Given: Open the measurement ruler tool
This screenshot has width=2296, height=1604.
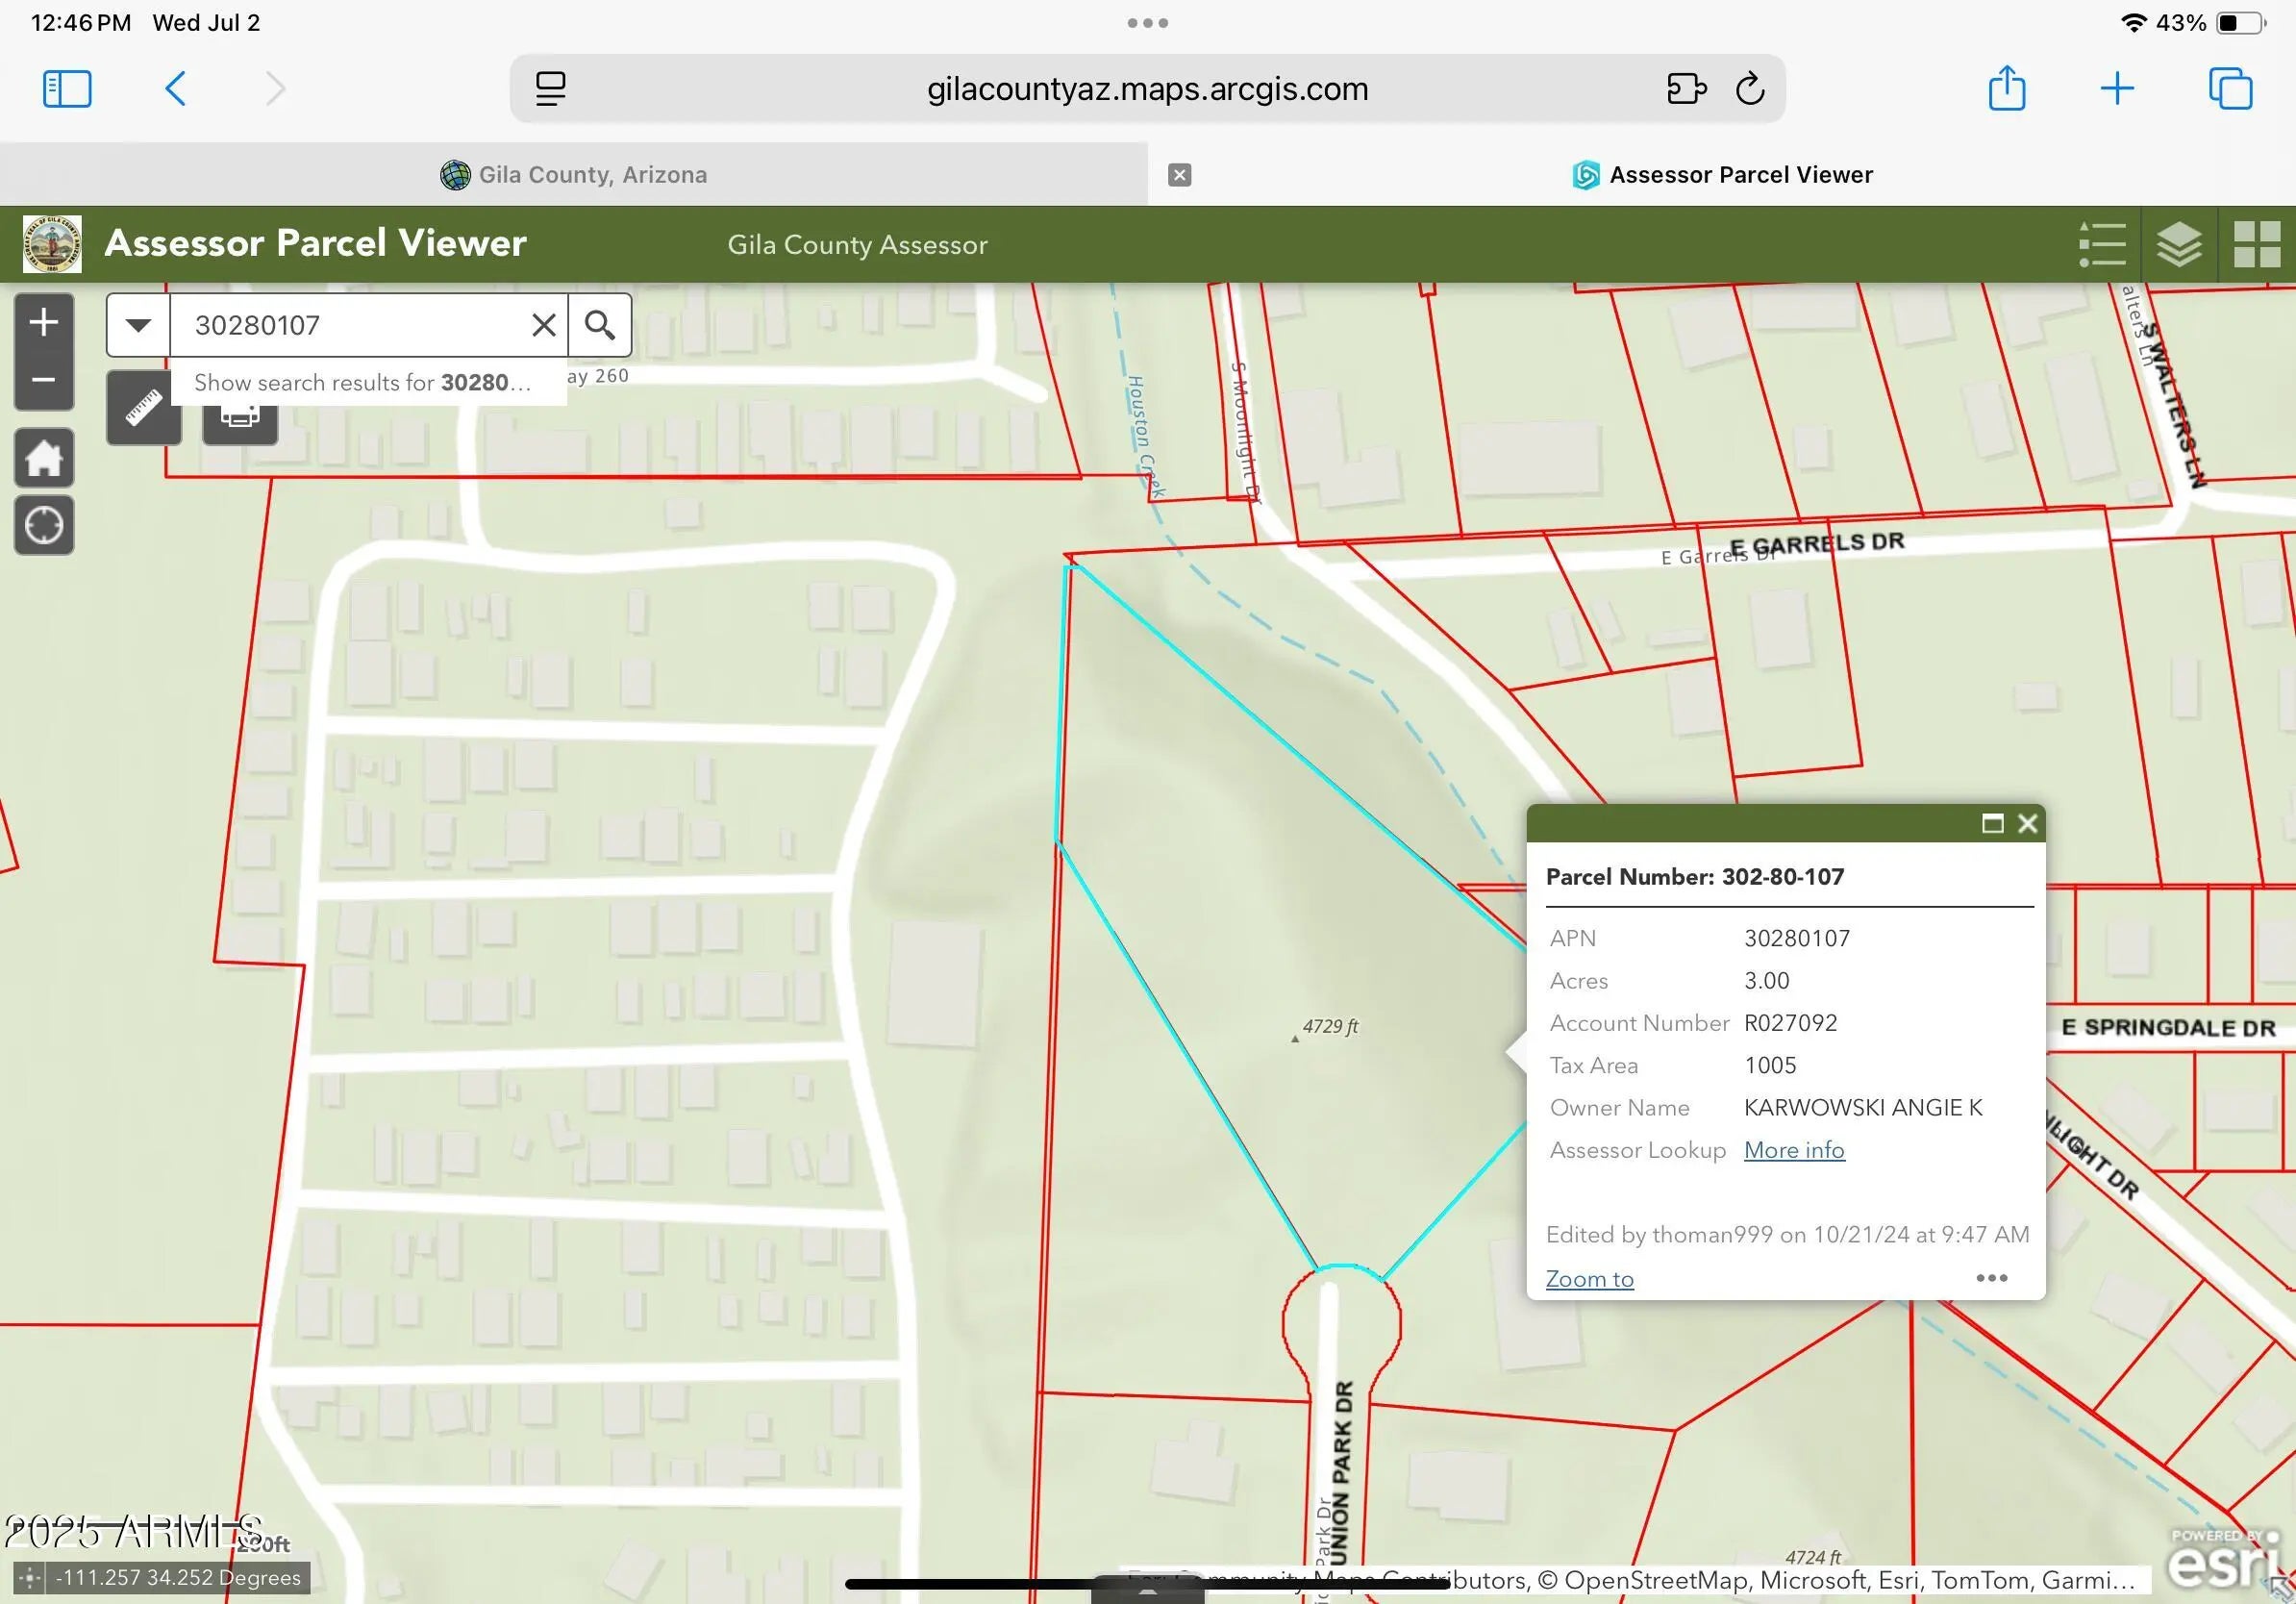Looking at the screenshot, I should [x=144, y=408].
